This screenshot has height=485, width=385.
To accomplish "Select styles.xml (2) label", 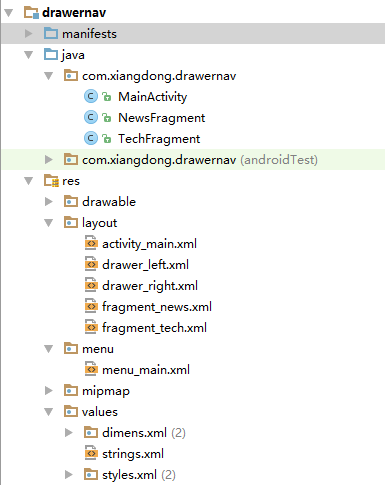I will click(139, 475).
